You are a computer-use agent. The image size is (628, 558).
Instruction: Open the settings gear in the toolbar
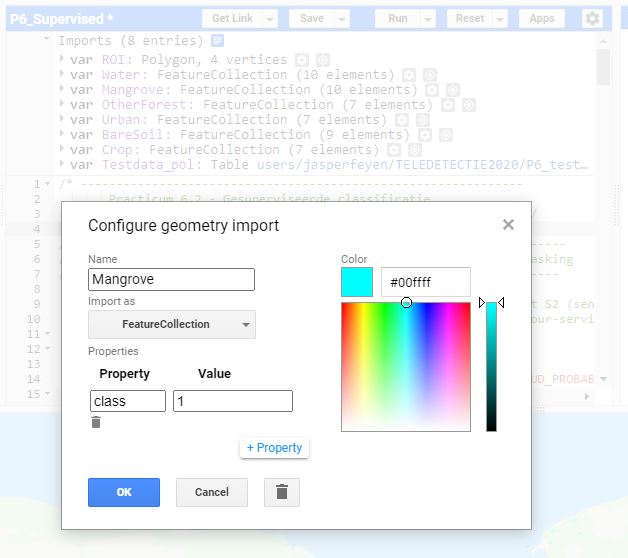pyautogui.click(x=593, y=19)
